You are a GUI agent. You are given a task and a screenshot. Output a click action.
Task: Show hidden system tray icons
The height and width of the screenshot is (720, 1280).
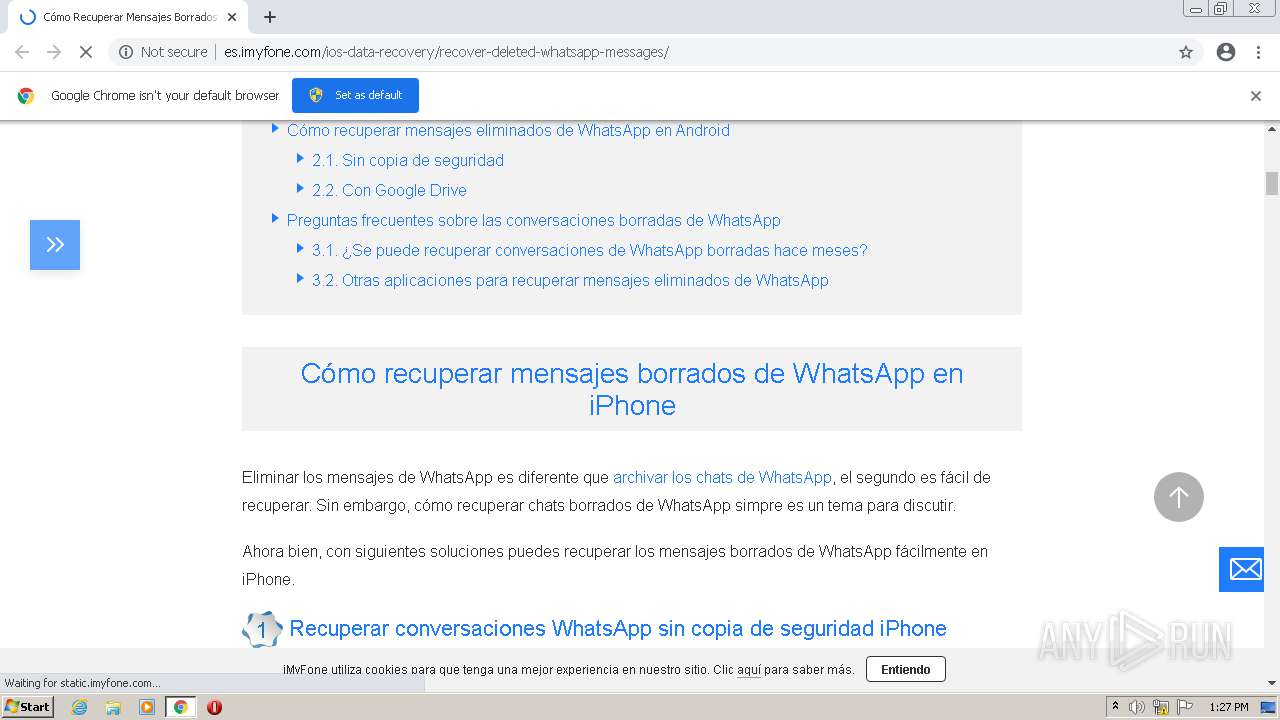point(1115,707)
